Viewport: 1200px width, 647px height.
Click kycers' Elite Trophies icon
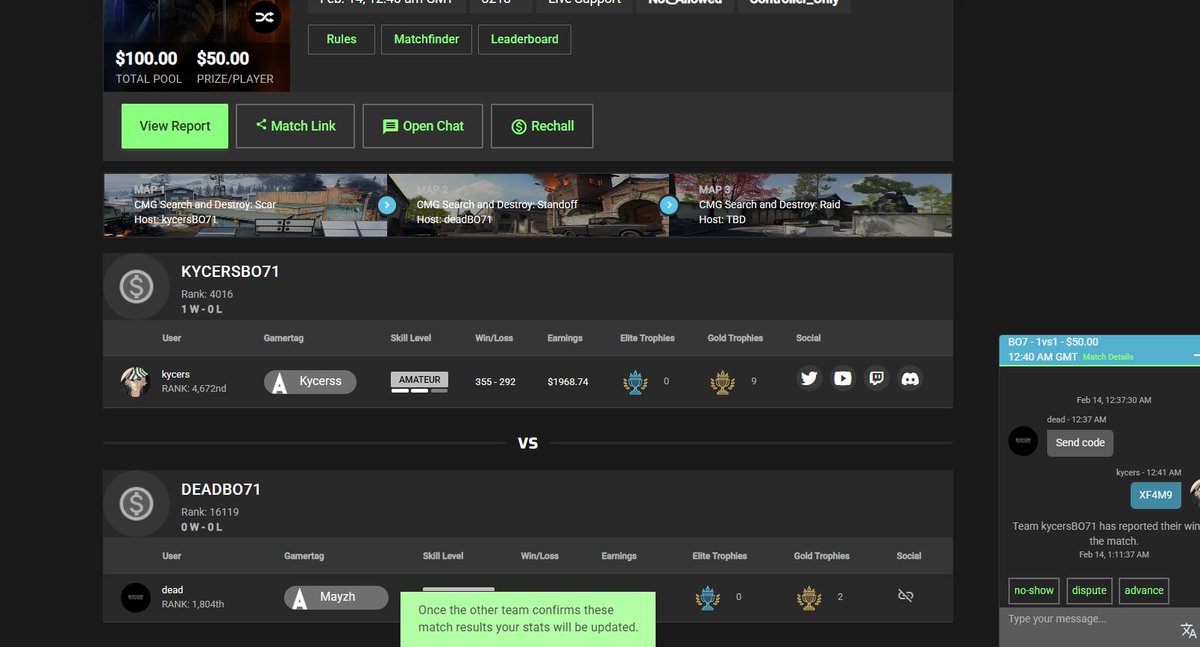pyautogui.click(x=635, y=381)
